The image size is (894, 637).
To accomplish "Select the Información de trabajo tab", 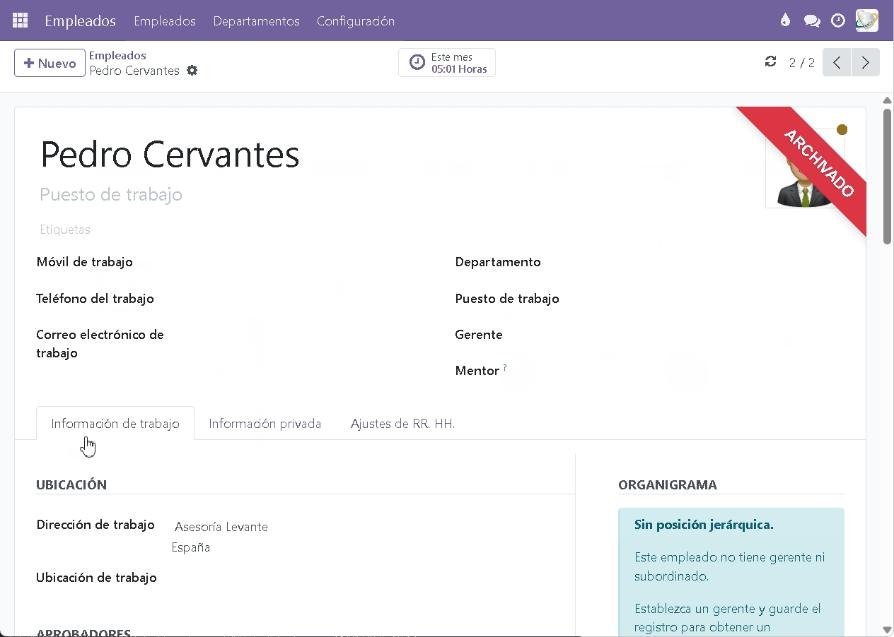I will (x=115, y=424).
